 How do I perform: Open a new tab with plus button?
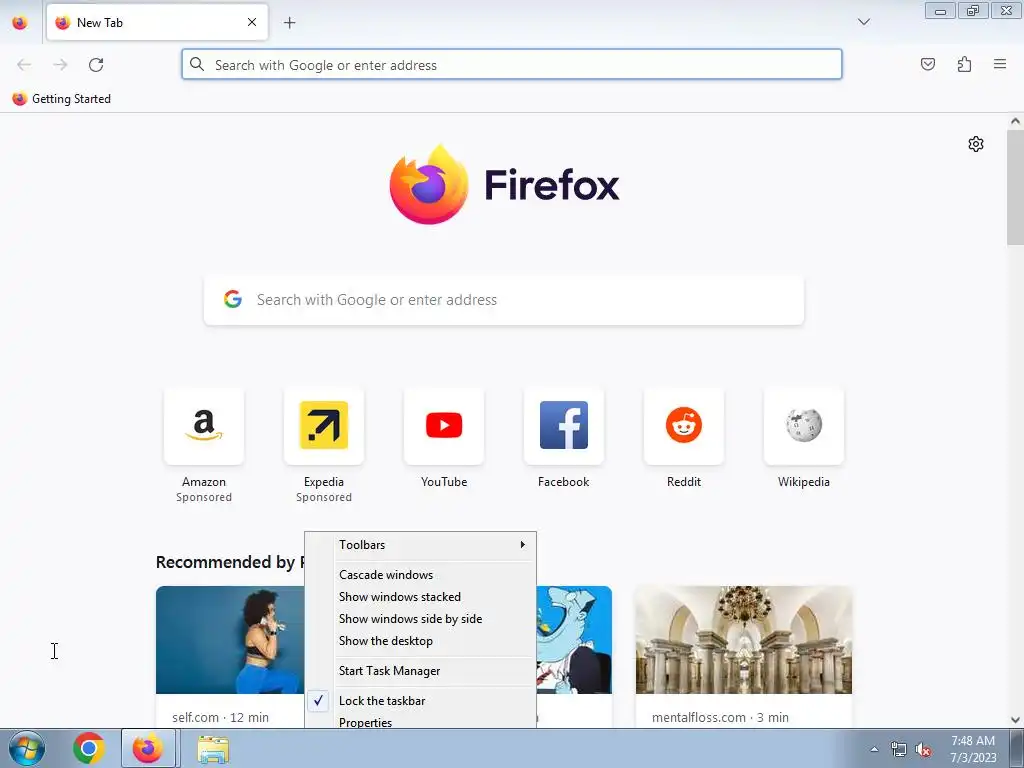[x=290, y=23]
